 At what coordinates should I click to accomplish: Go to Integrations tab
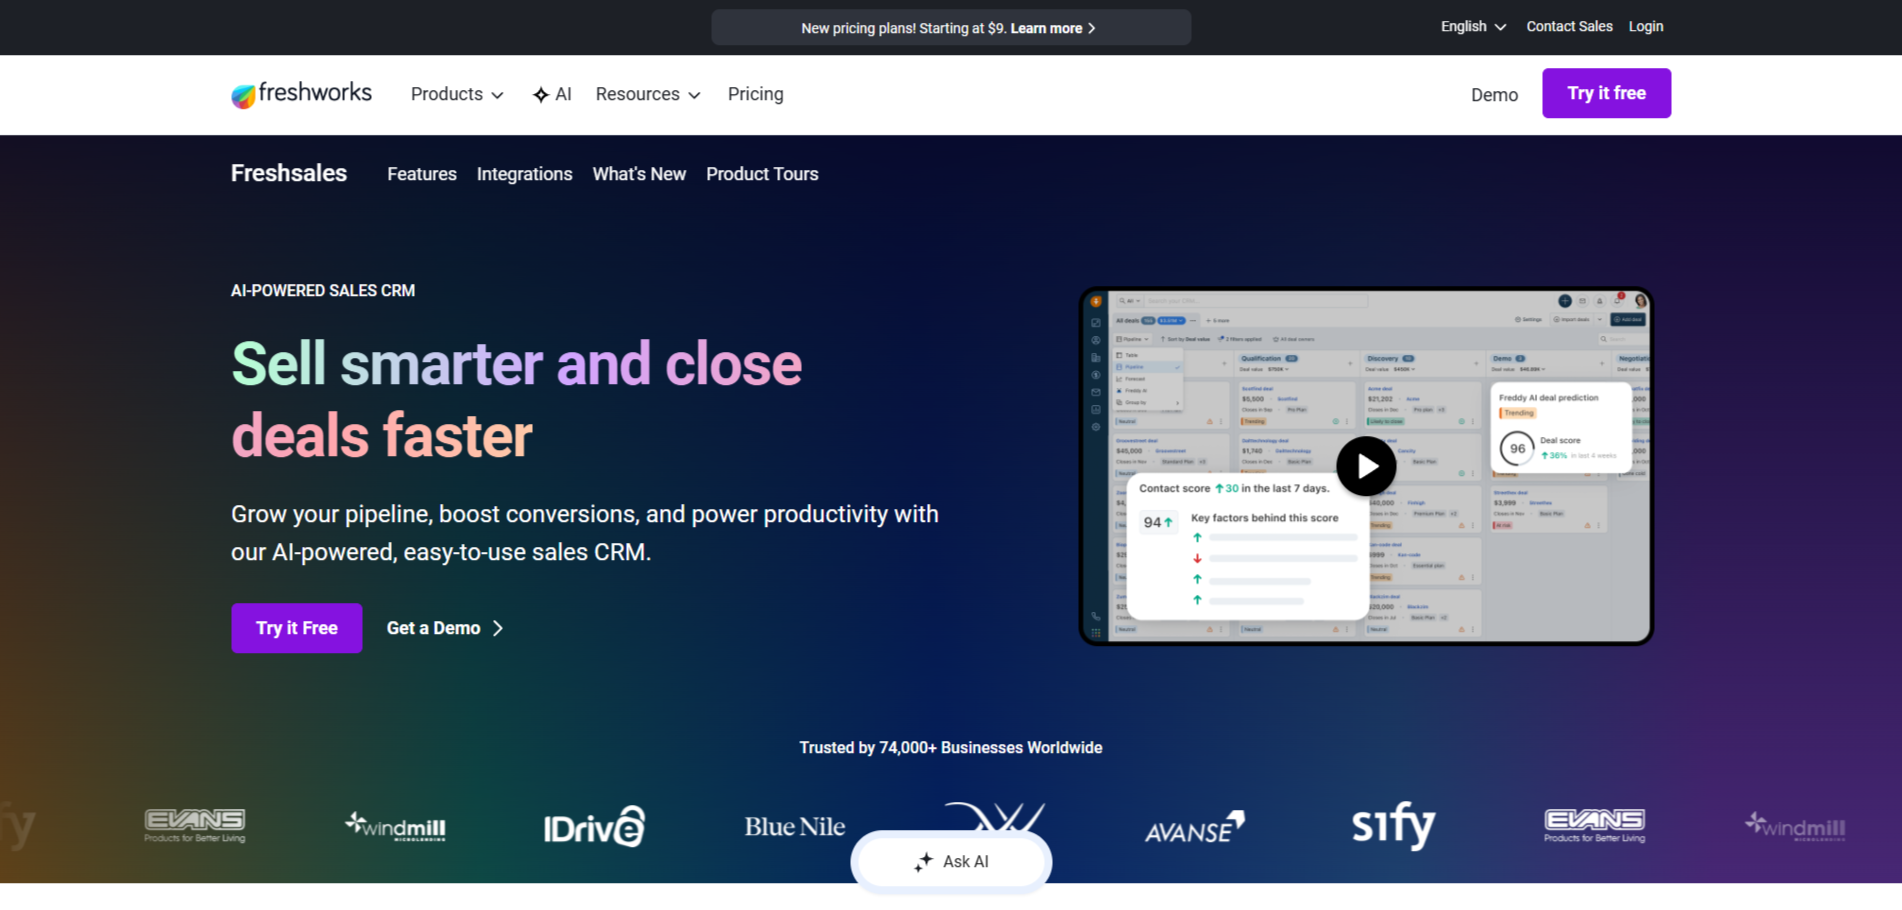pyautogui.click(x=525, y=174)
